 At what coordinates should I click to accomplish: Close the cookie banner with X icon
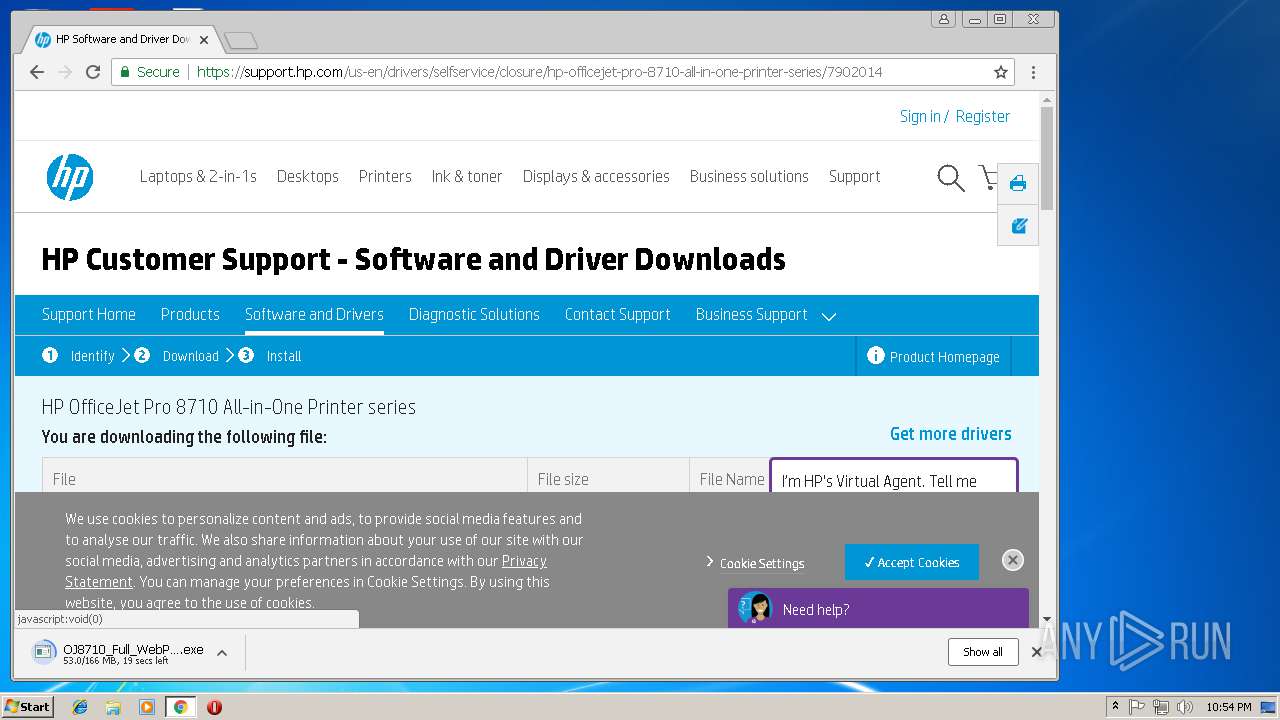1013,560
